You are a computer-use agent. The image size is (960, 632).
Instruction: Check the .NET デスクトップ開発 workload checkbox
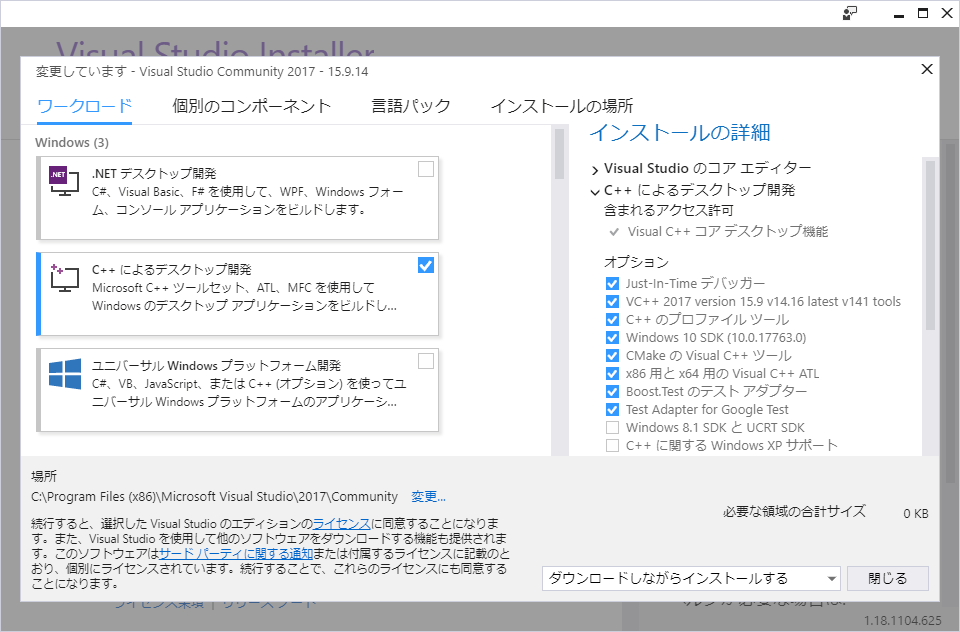pyautogui.click(x=426, y=169)
